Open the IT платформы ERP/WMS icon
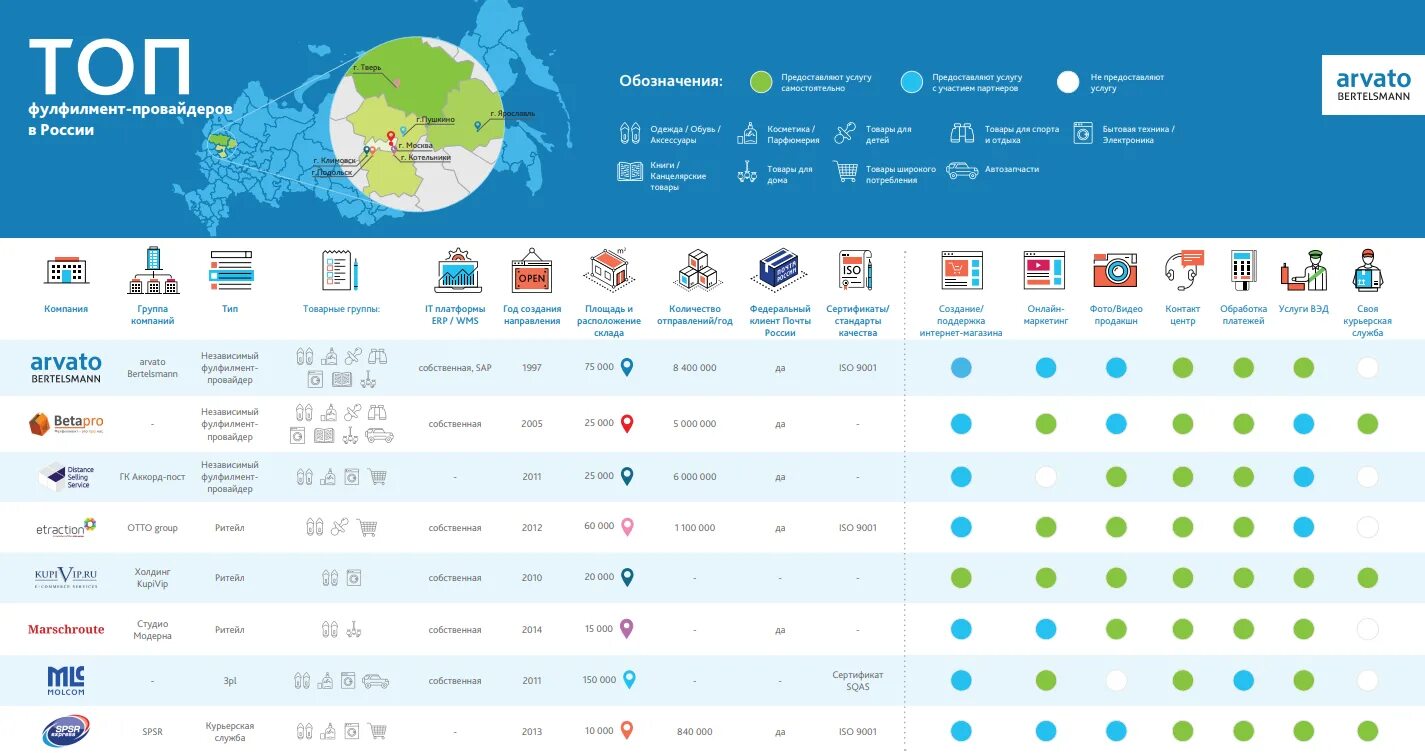Image resolution: width=1425 pixels, height=753 pixels. [x=456, y=270]
